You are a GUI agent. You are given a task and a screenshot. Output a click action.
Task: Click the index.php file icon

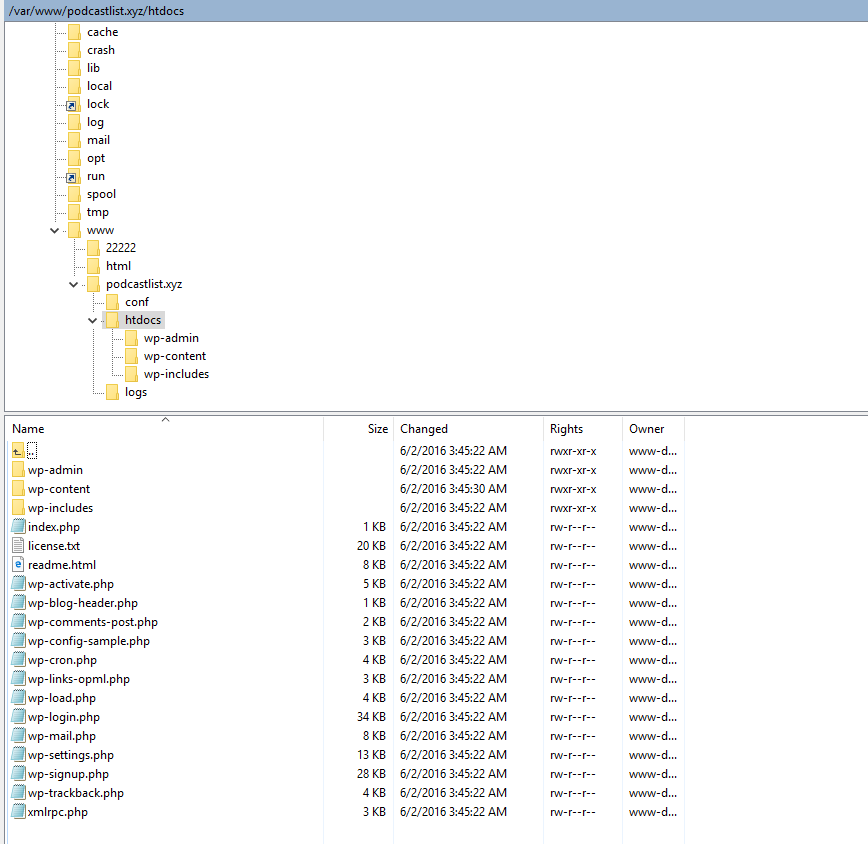click(18, 527)
